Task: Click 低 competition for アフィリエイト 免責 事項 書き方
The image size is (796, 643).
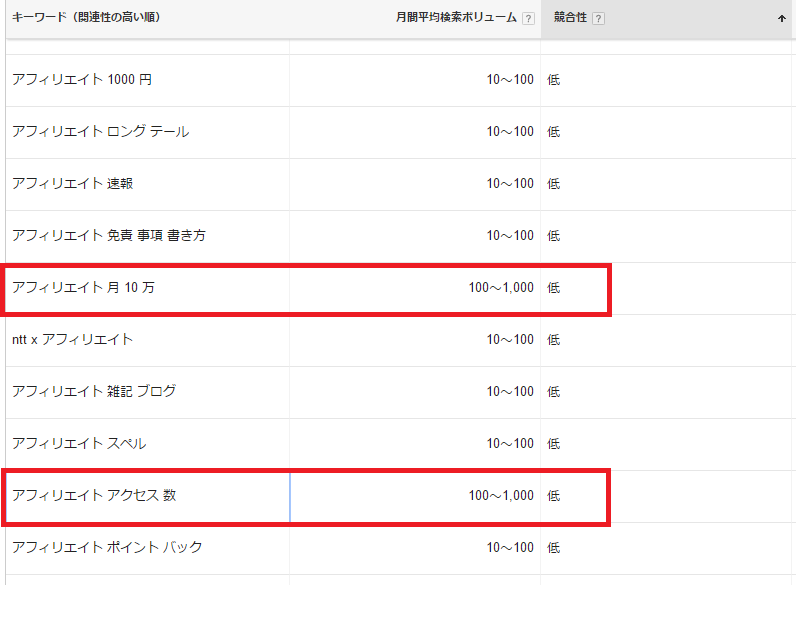Action: tap(553, 236)
